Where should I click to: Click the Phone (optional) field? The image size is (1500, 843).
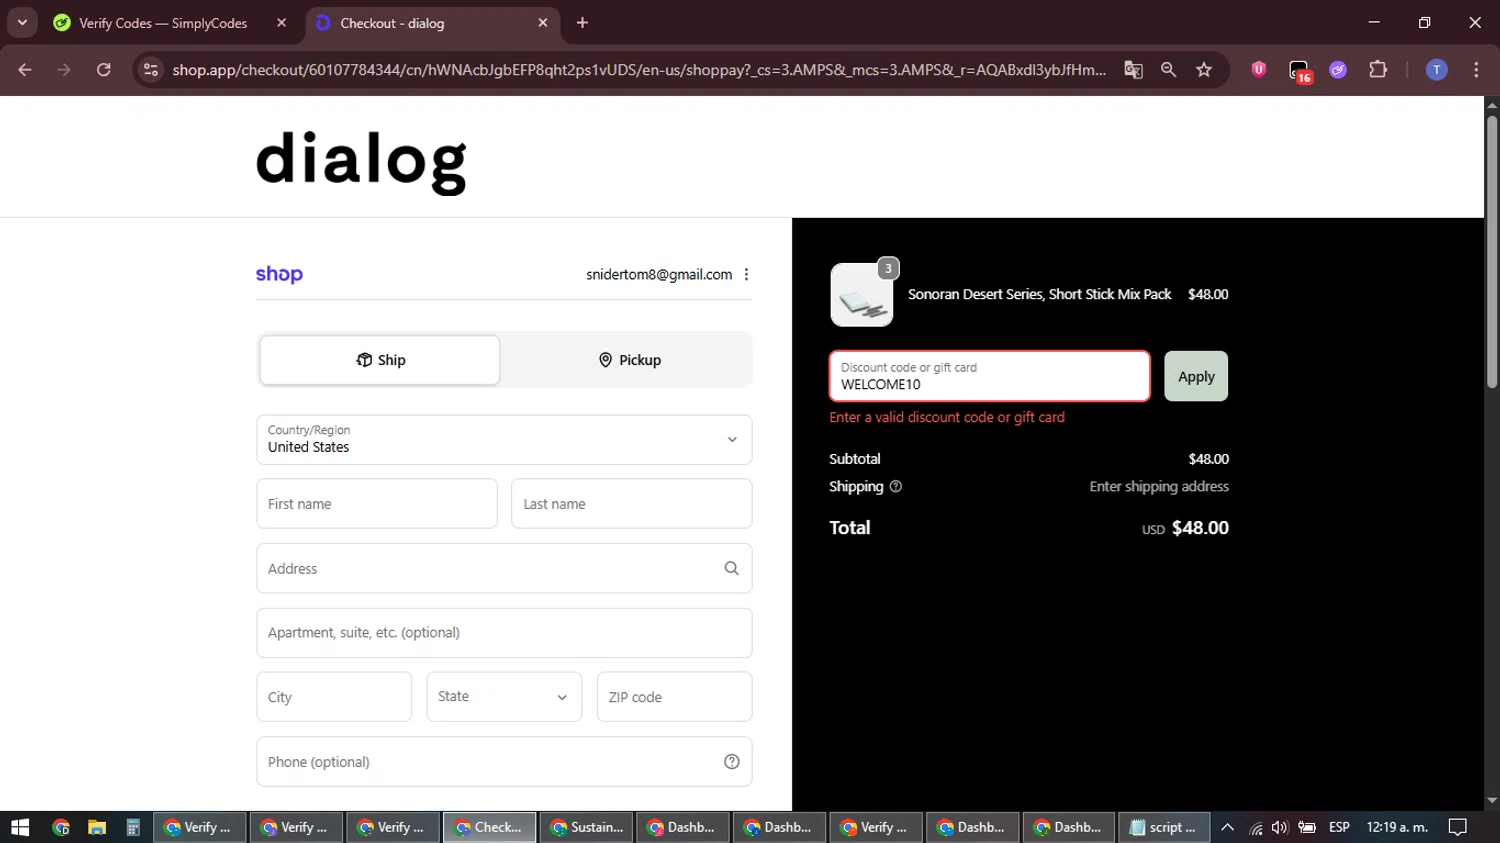pyautogui.click(x=504, y=762)
